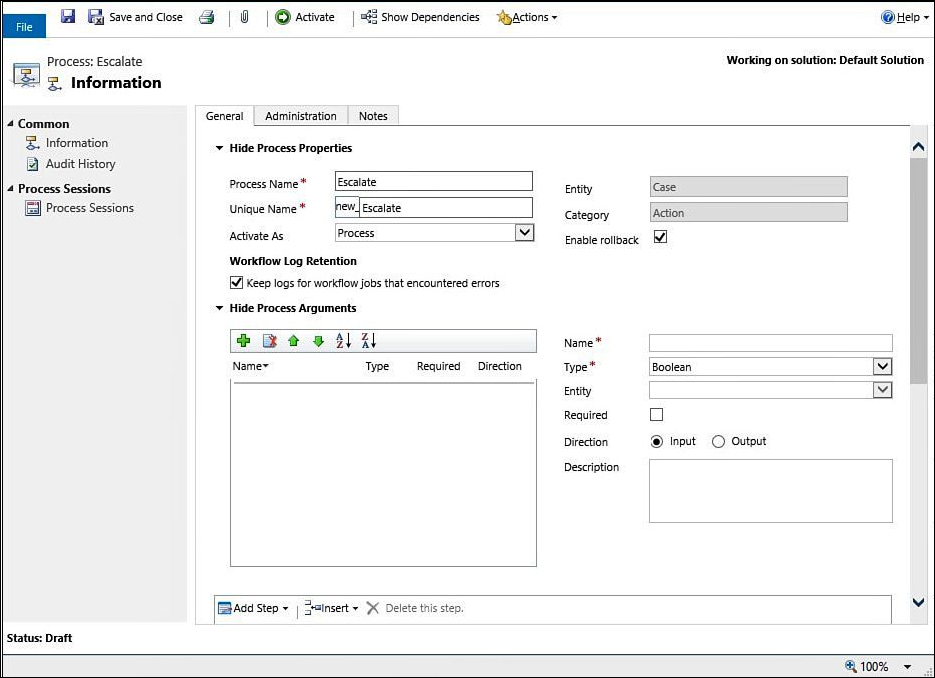The image size is (935, 678).
Task: Select the Output direction radio button
Action: [718, 441]
